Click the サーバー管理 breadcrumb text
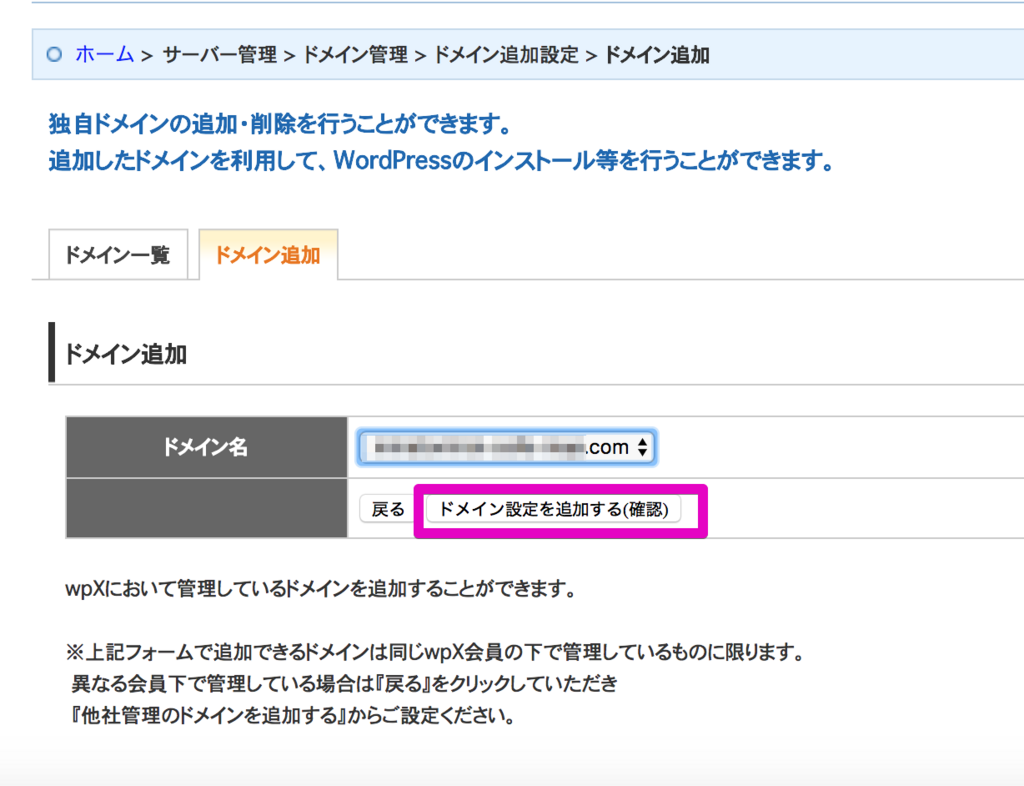This screenshot has height=786, width=1024. click(x=219, y=55)
